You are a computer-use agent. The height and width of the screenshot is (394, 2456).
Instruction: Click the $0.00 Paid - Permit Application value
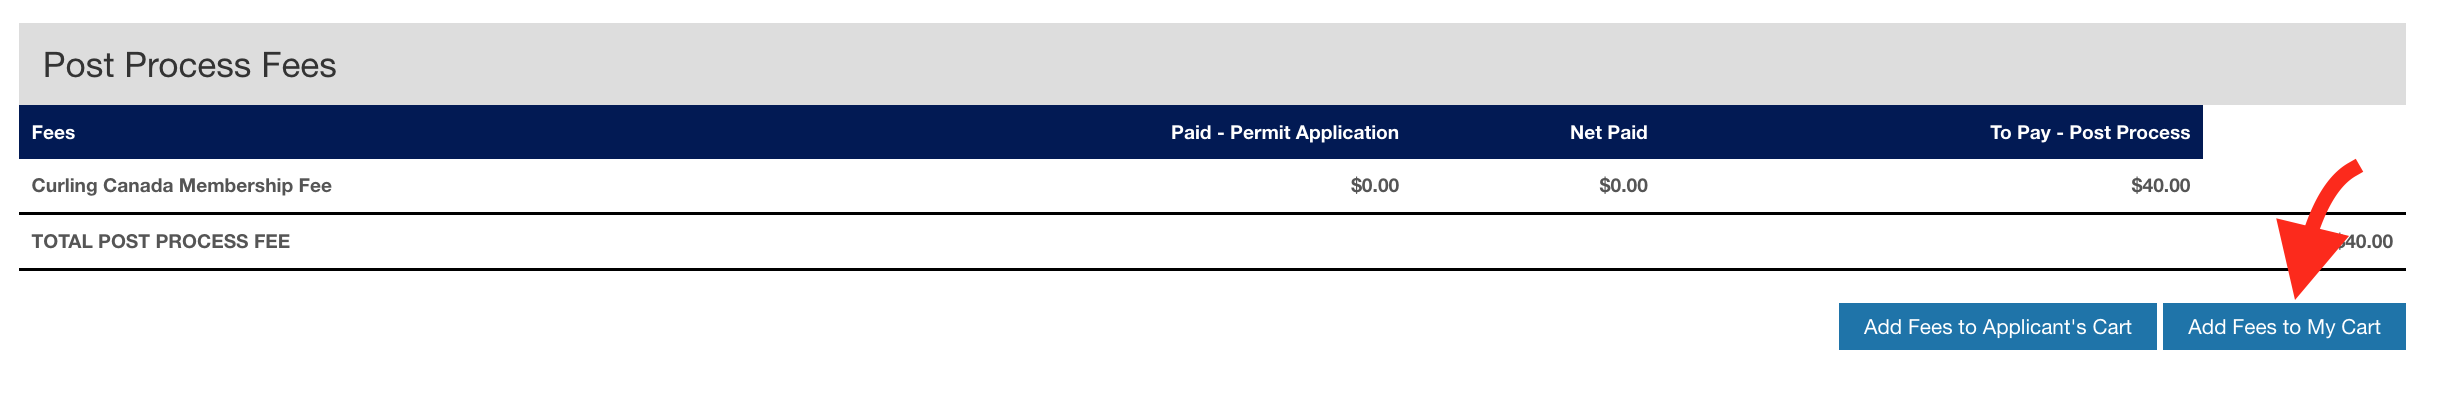[x=1374, y=186]
